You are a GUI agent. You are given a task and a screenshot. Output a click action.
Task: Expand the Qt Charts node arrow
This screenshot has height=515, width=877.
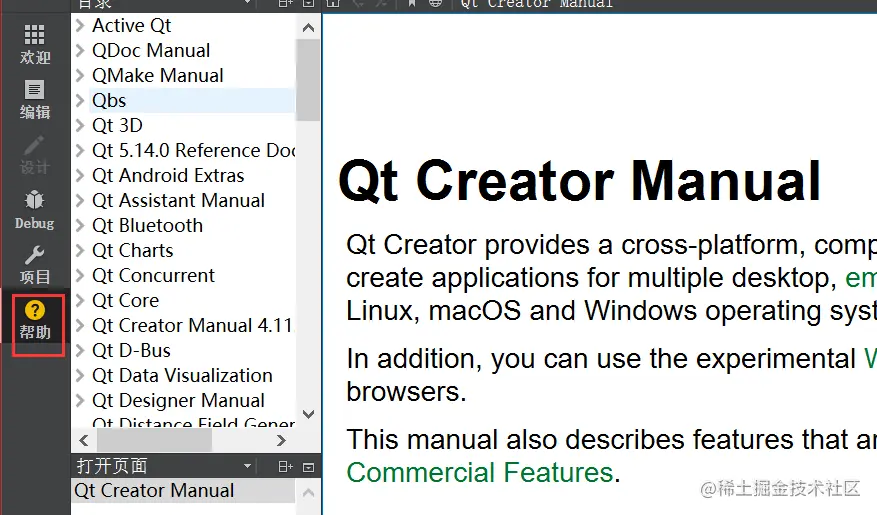pyautogui.click(x=80, y=251)
